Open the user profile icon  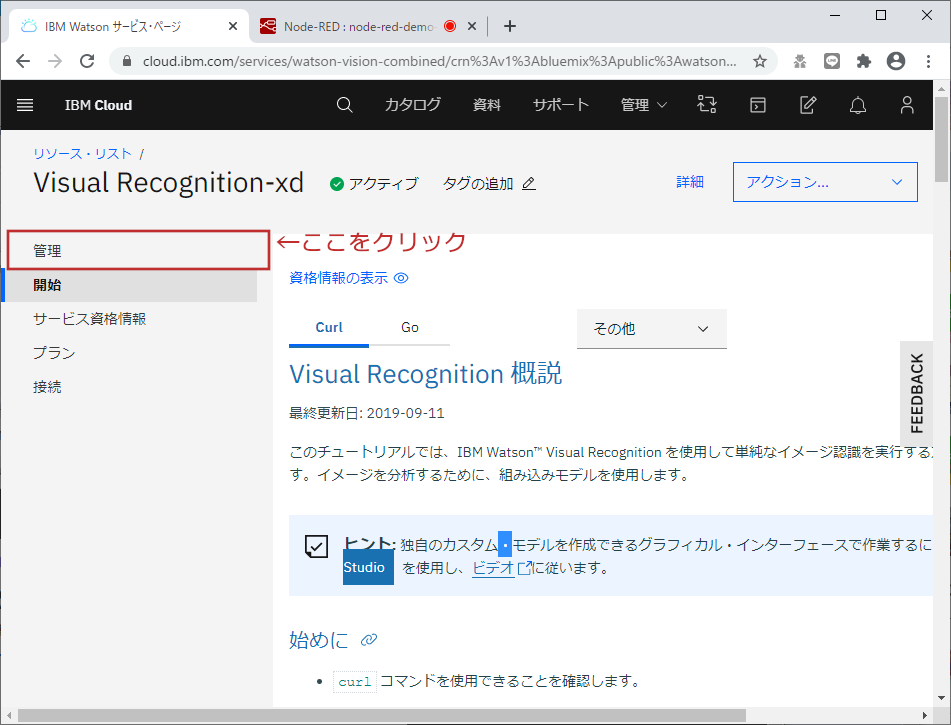pos(906,105)
